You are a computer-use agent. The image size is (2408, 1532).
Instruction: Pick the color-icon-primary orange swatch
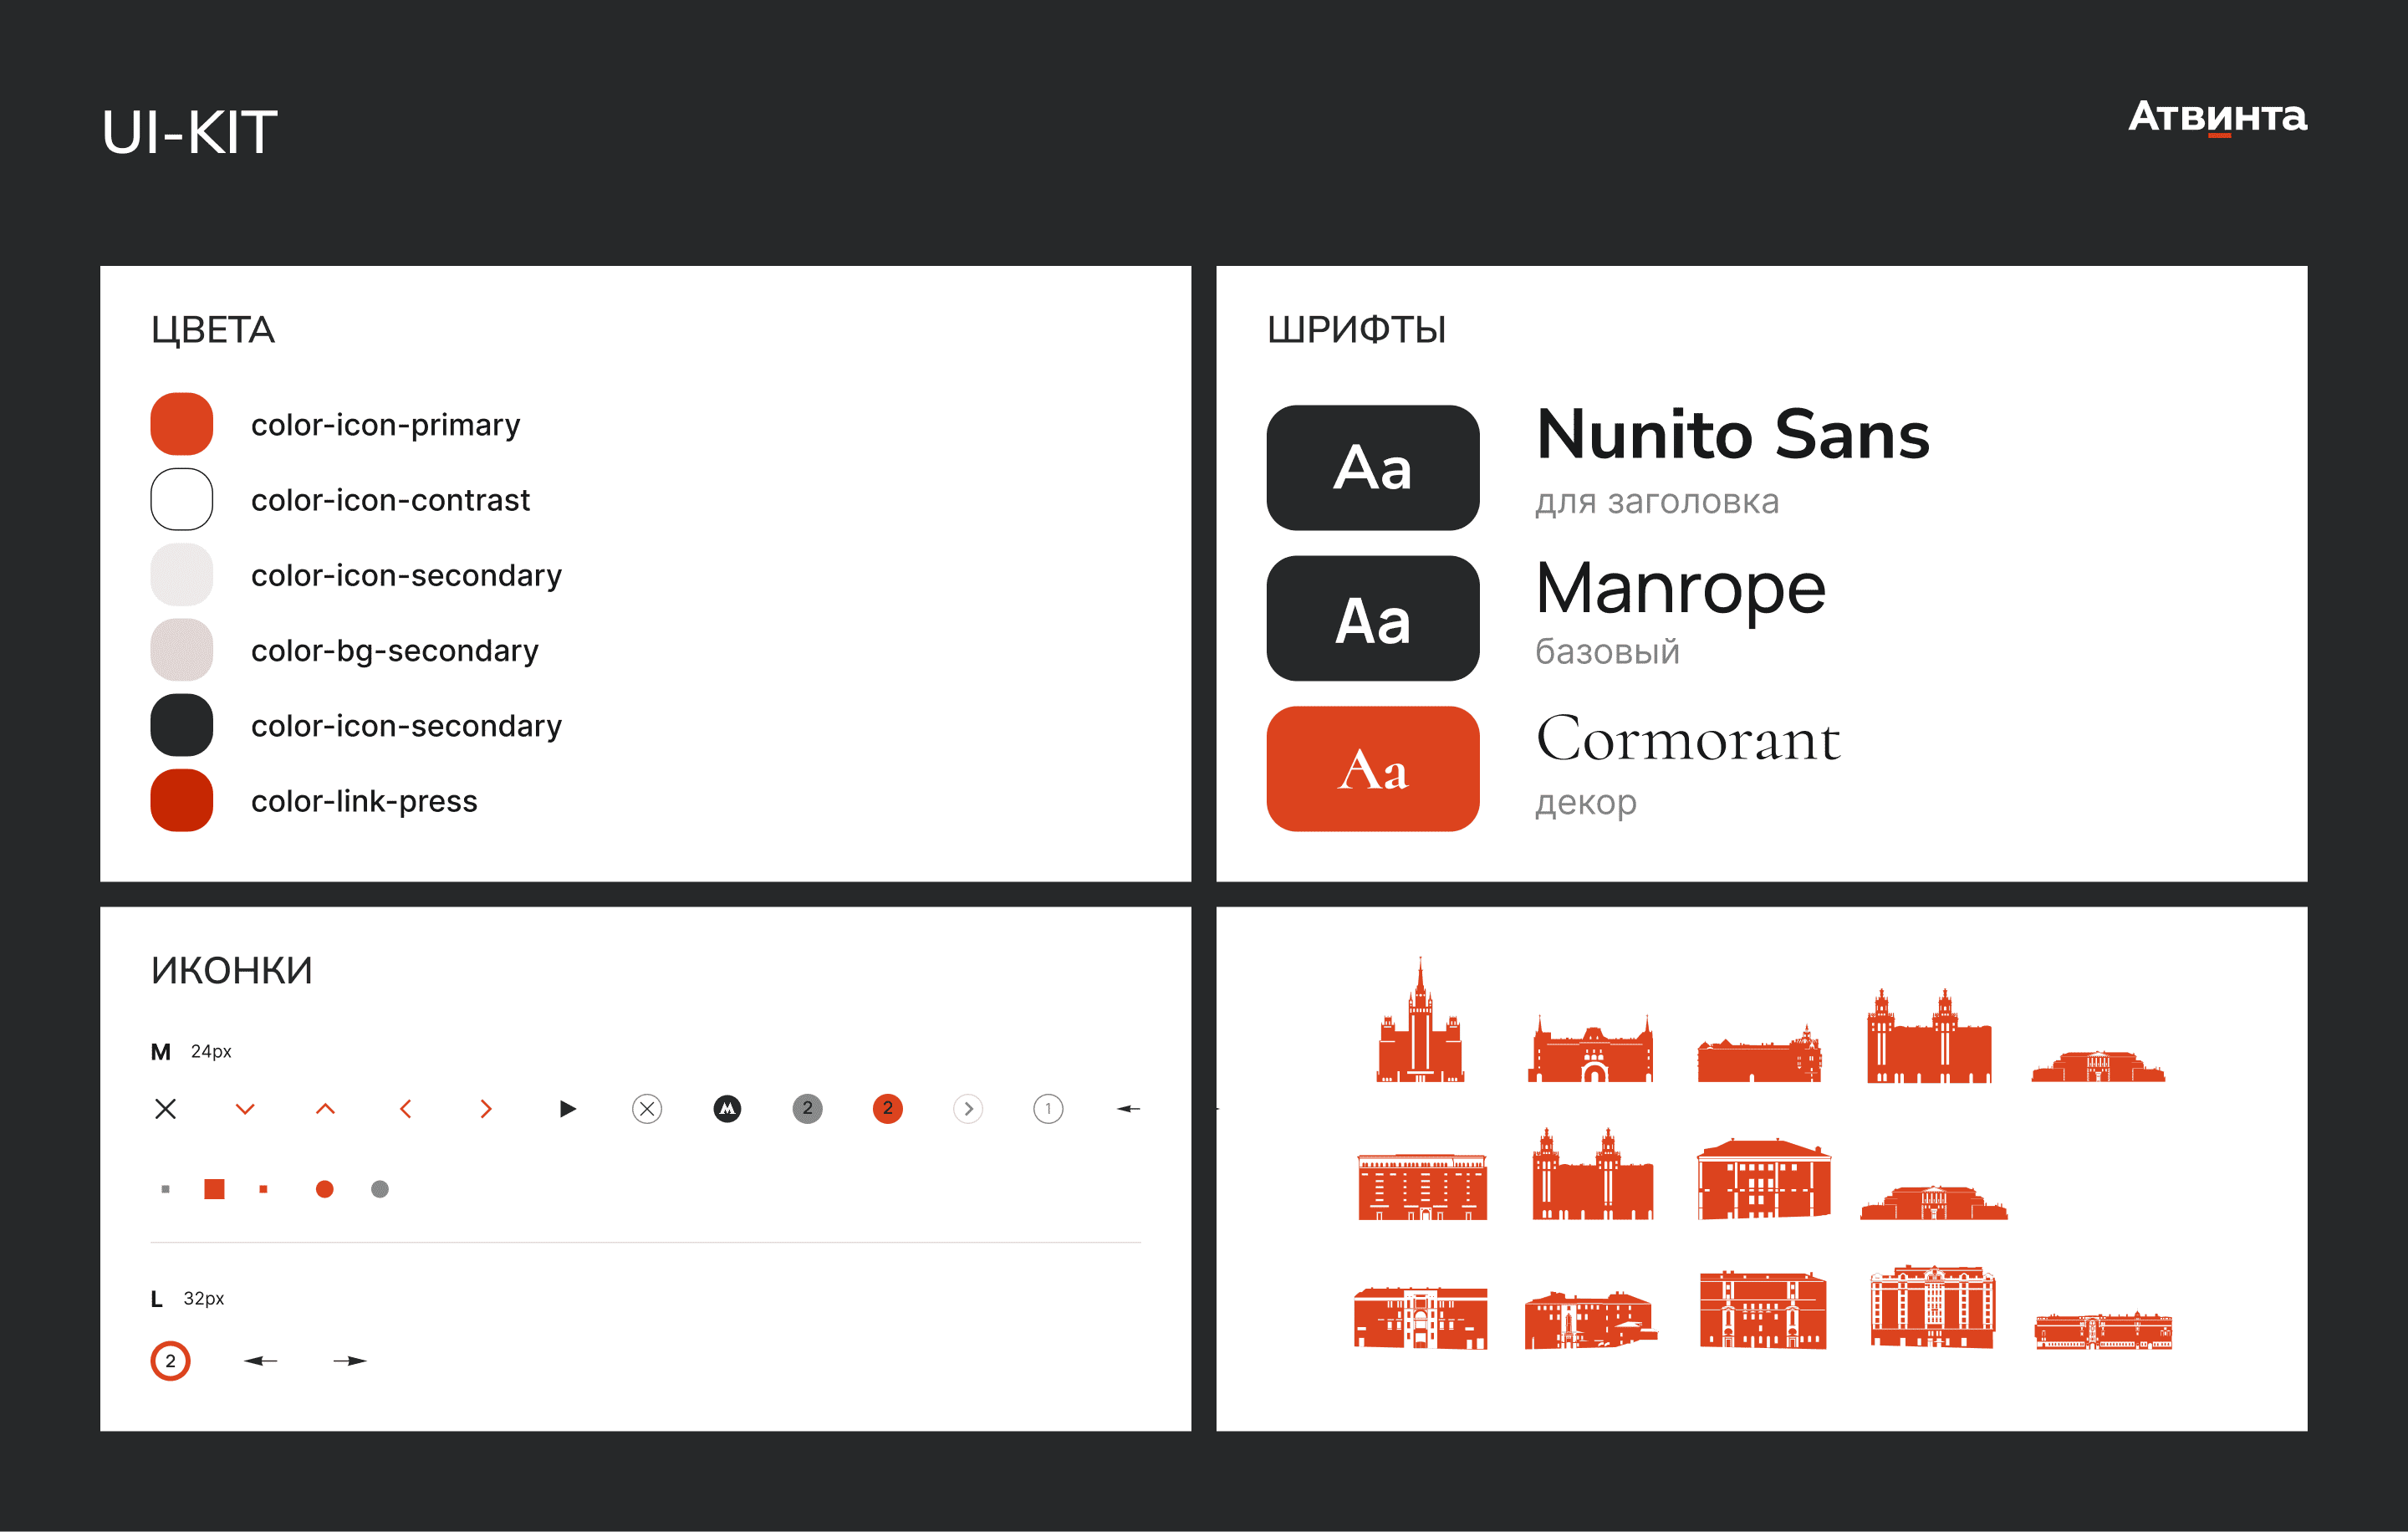(182, 424)
